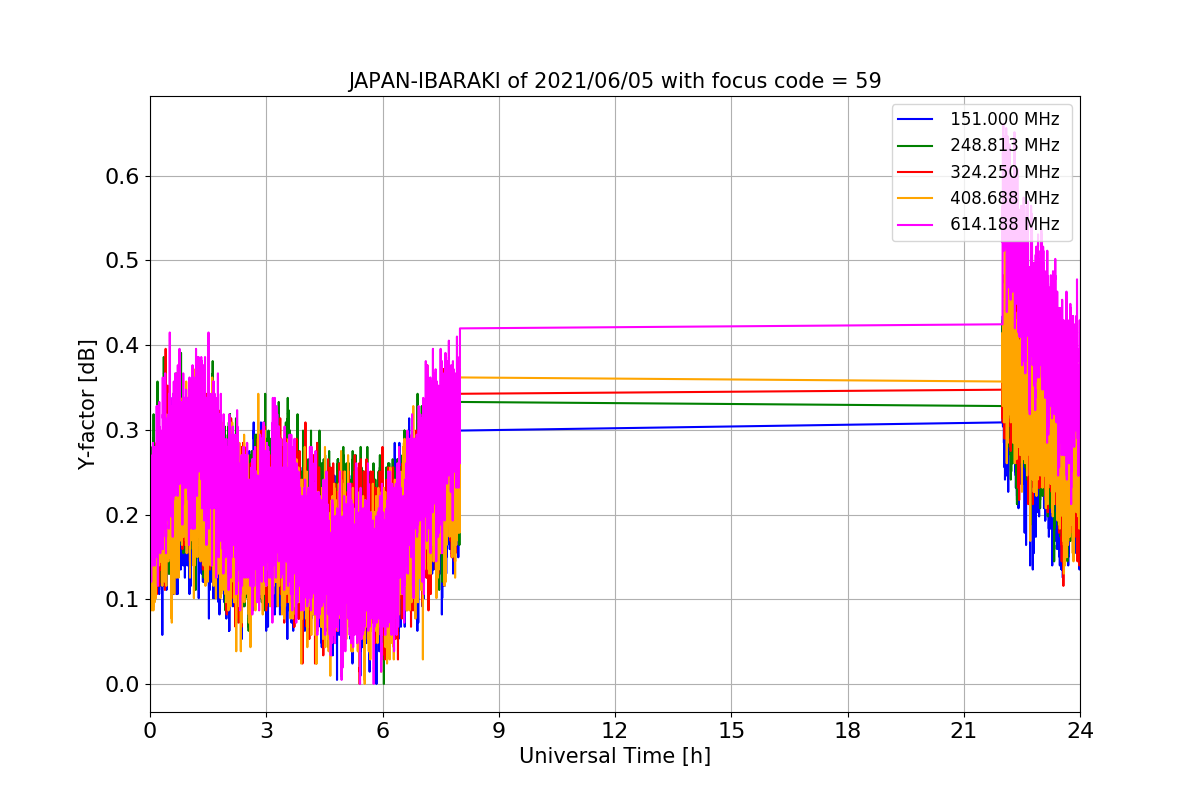1200x800 pixels.
Task: Click the 24 x-axis tick label
Action: pos(1080,731)
